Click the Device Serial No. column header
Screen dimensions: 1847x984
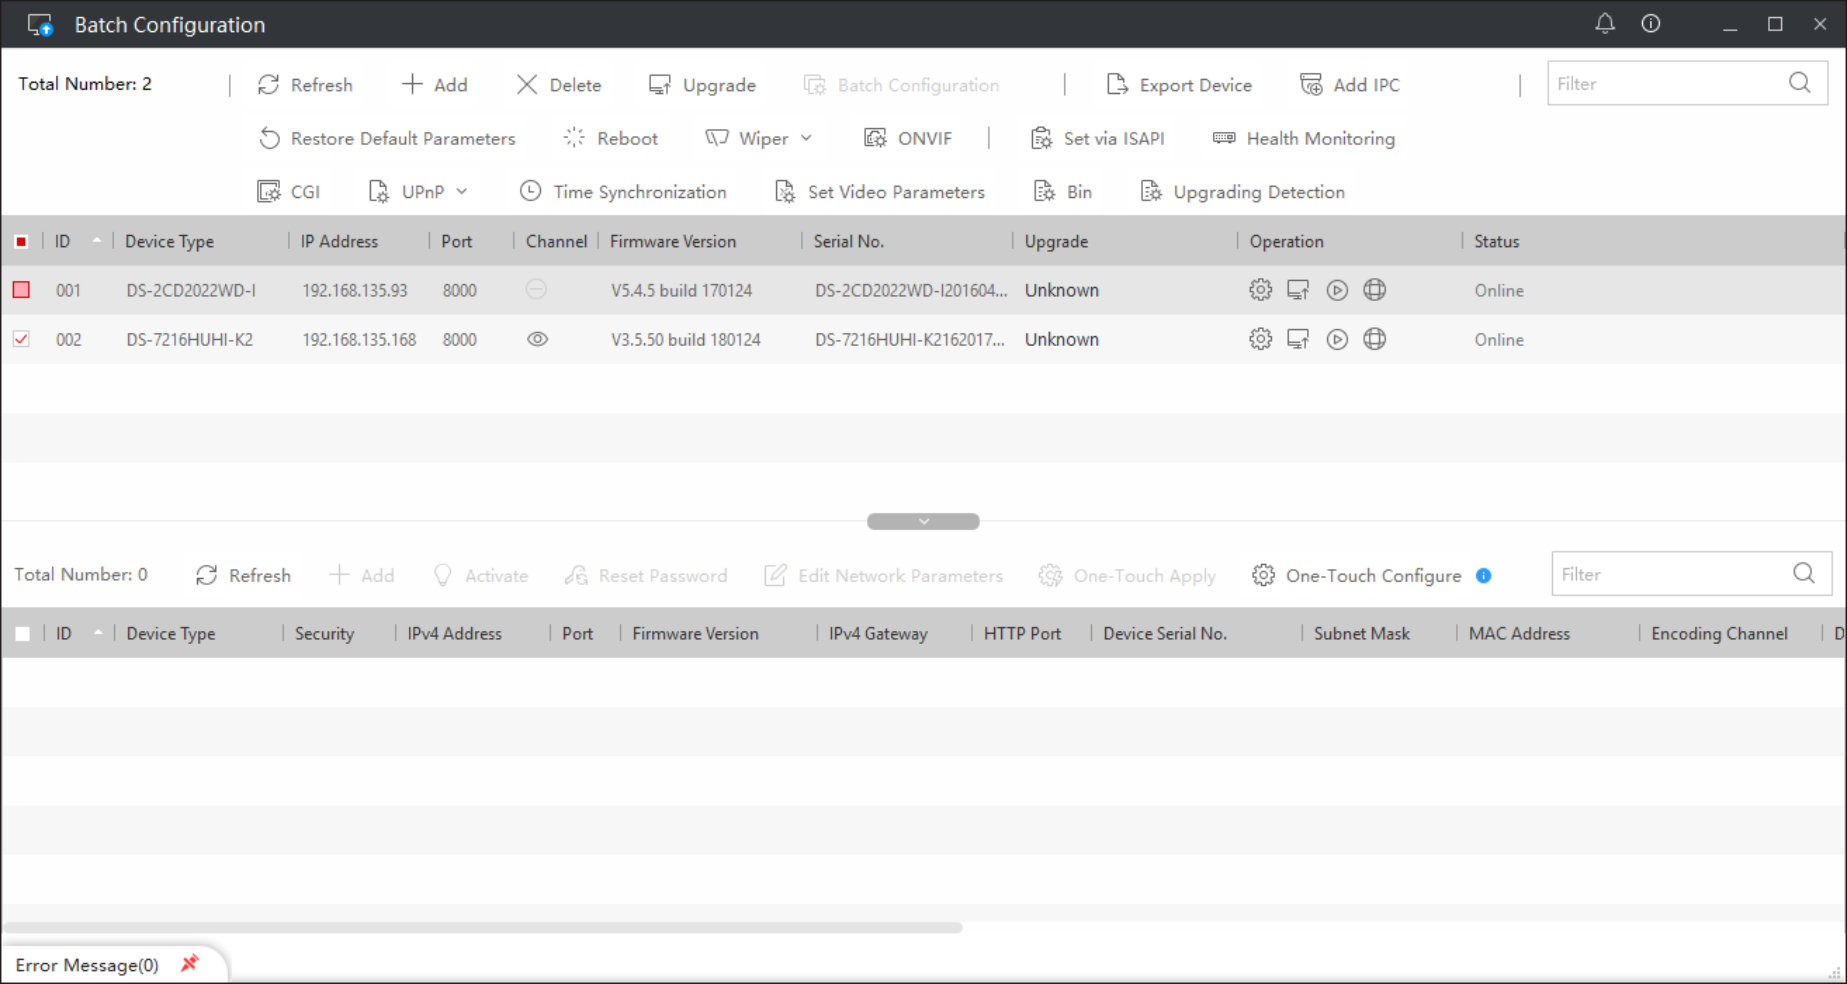click(1165, 633)
